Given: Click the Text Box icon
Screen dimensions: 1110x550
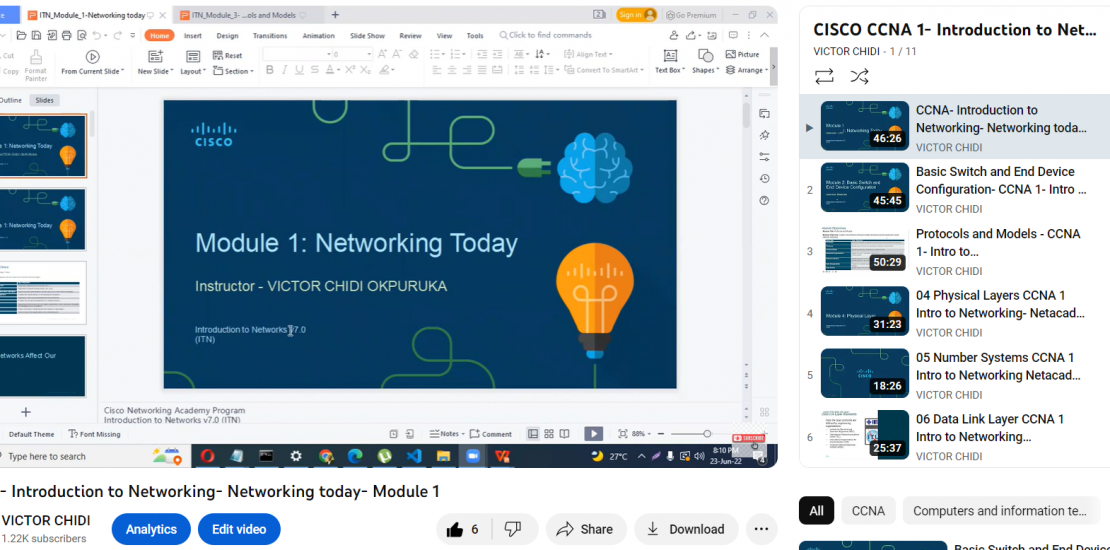Looking at the screenshot, I should pyautogui.click(x=670, y=56).
